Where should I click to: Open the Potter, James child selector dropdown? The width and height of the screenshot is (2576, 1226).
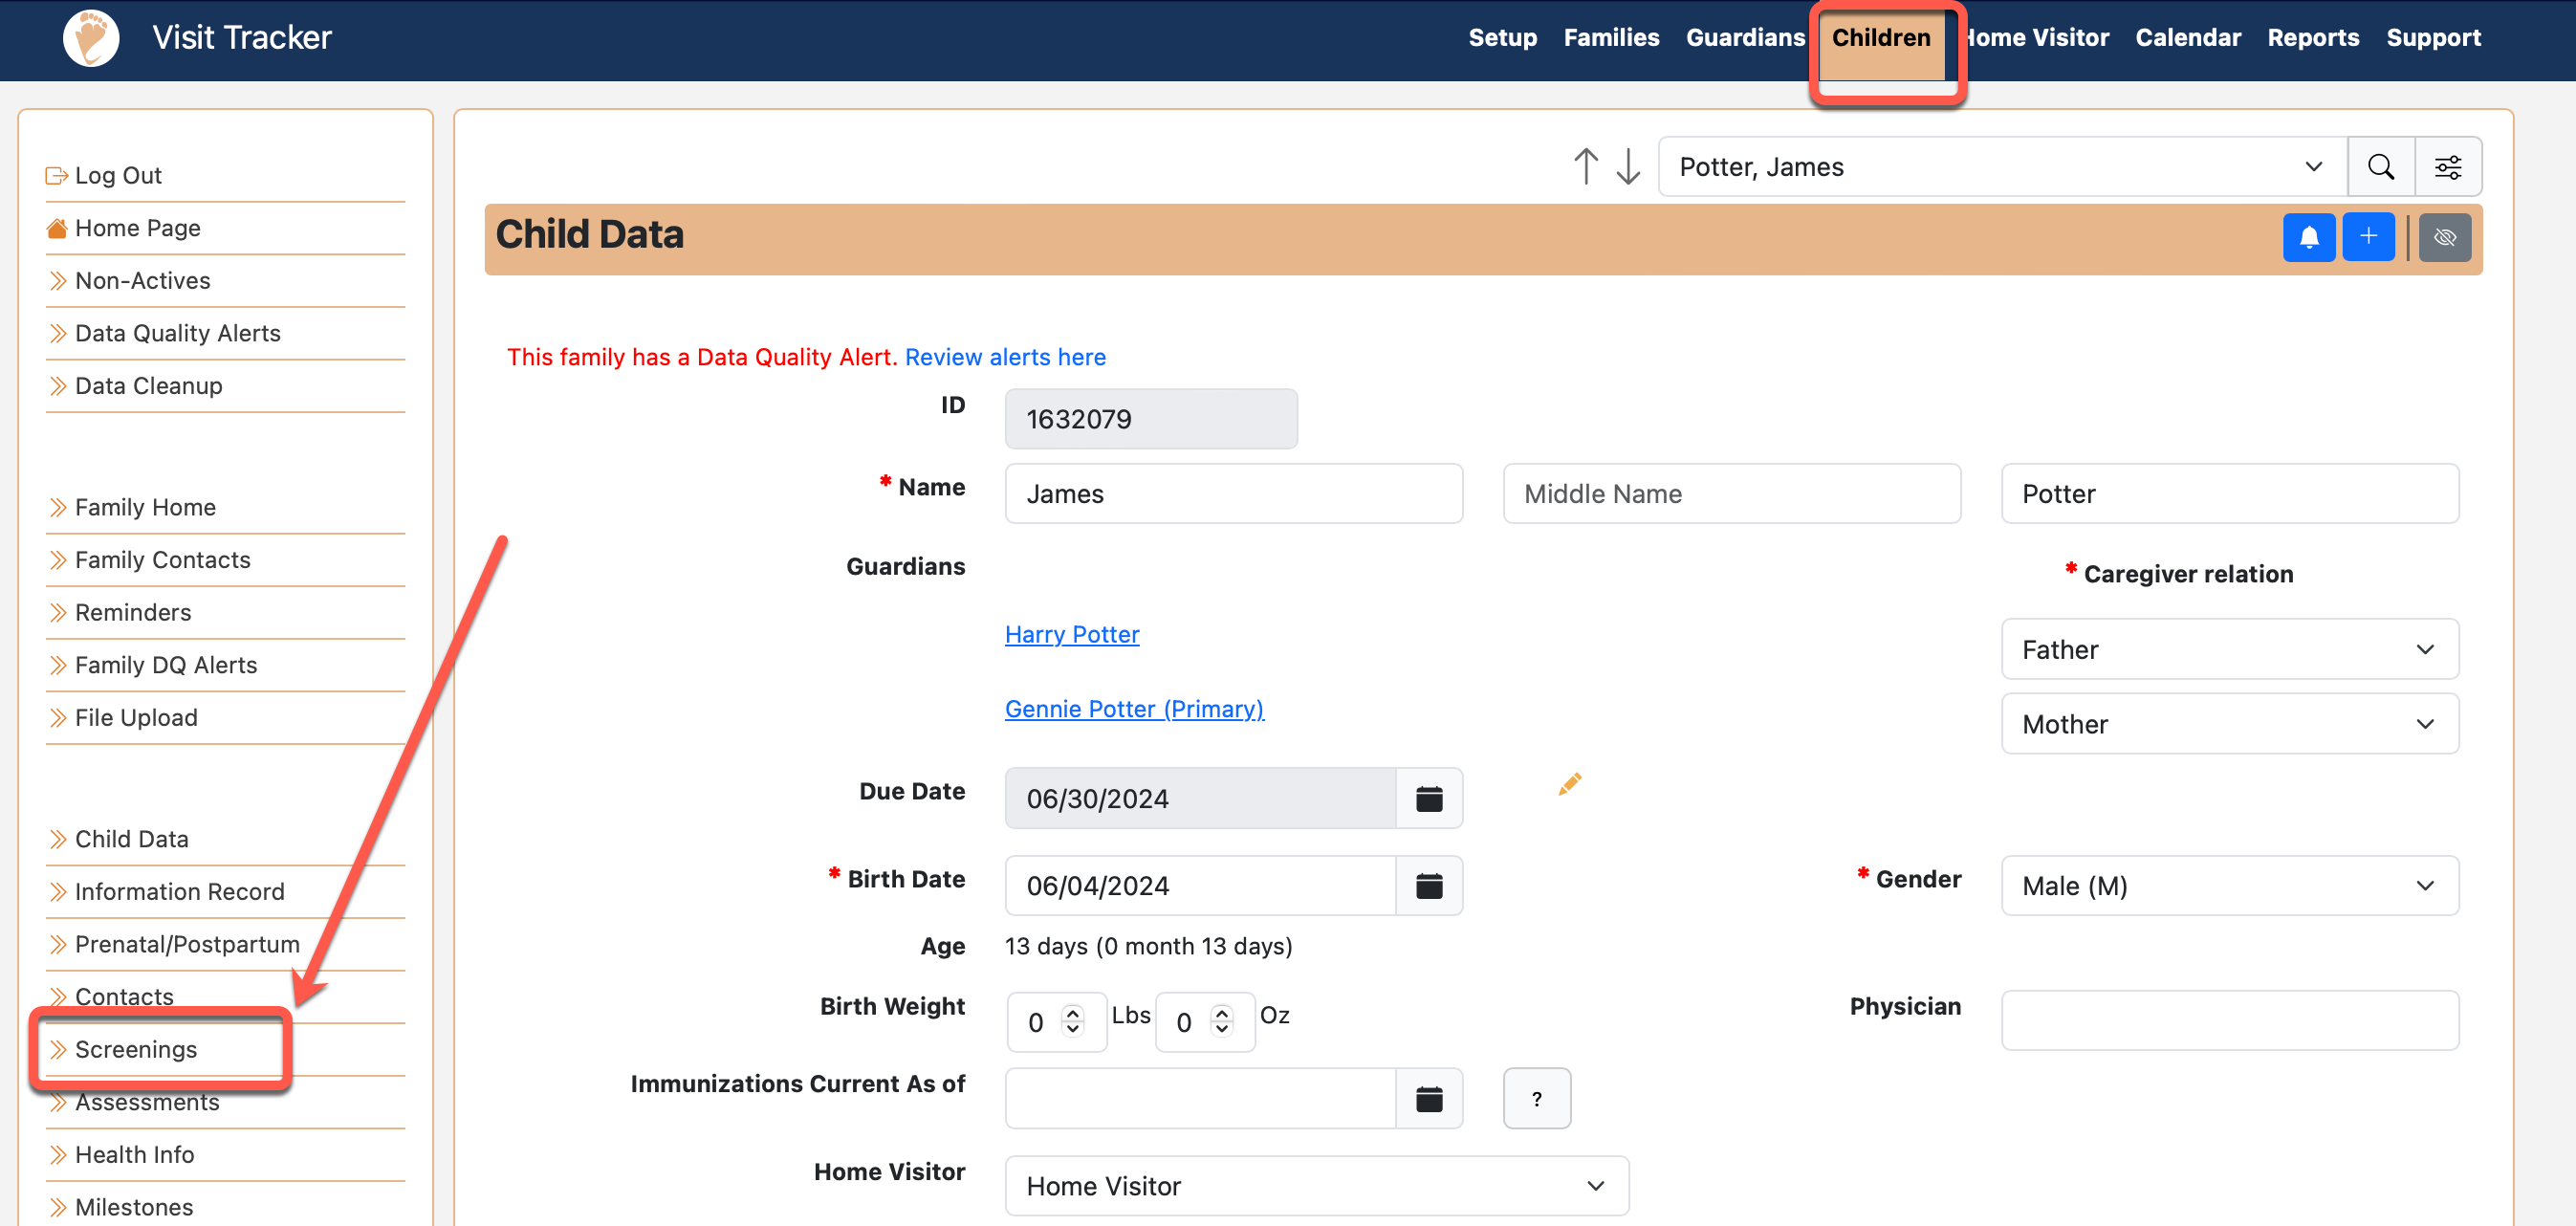(x=2002, y=166)
